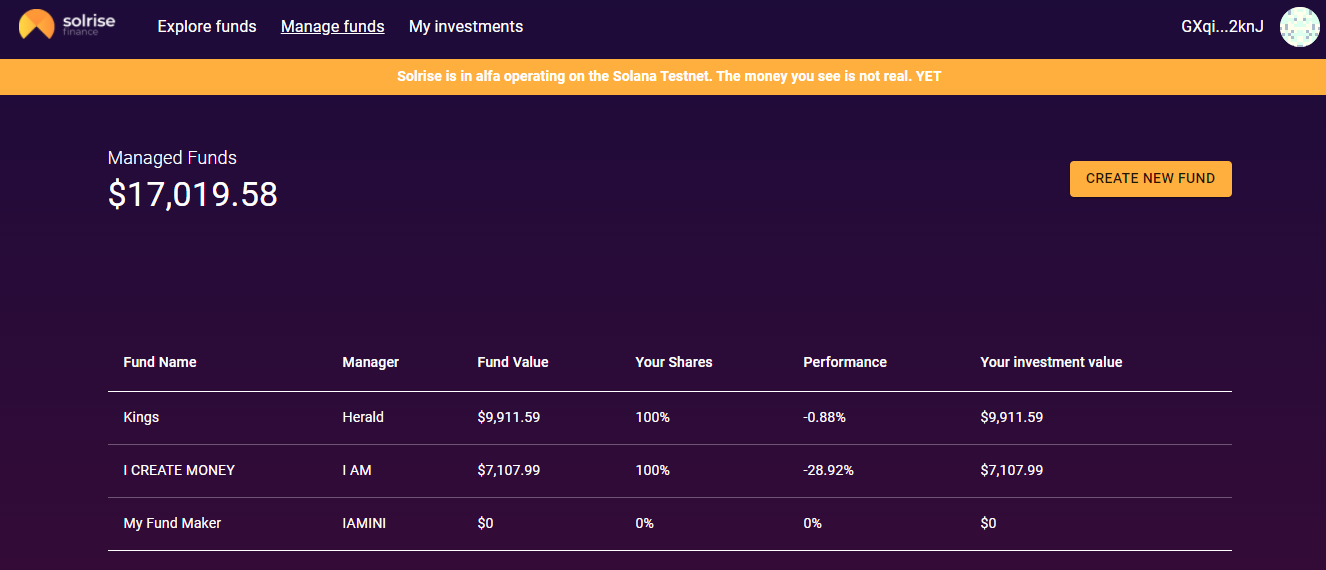1326x570 pixels.
Task: Click Your investment value column header
Action: [1051, 362]
